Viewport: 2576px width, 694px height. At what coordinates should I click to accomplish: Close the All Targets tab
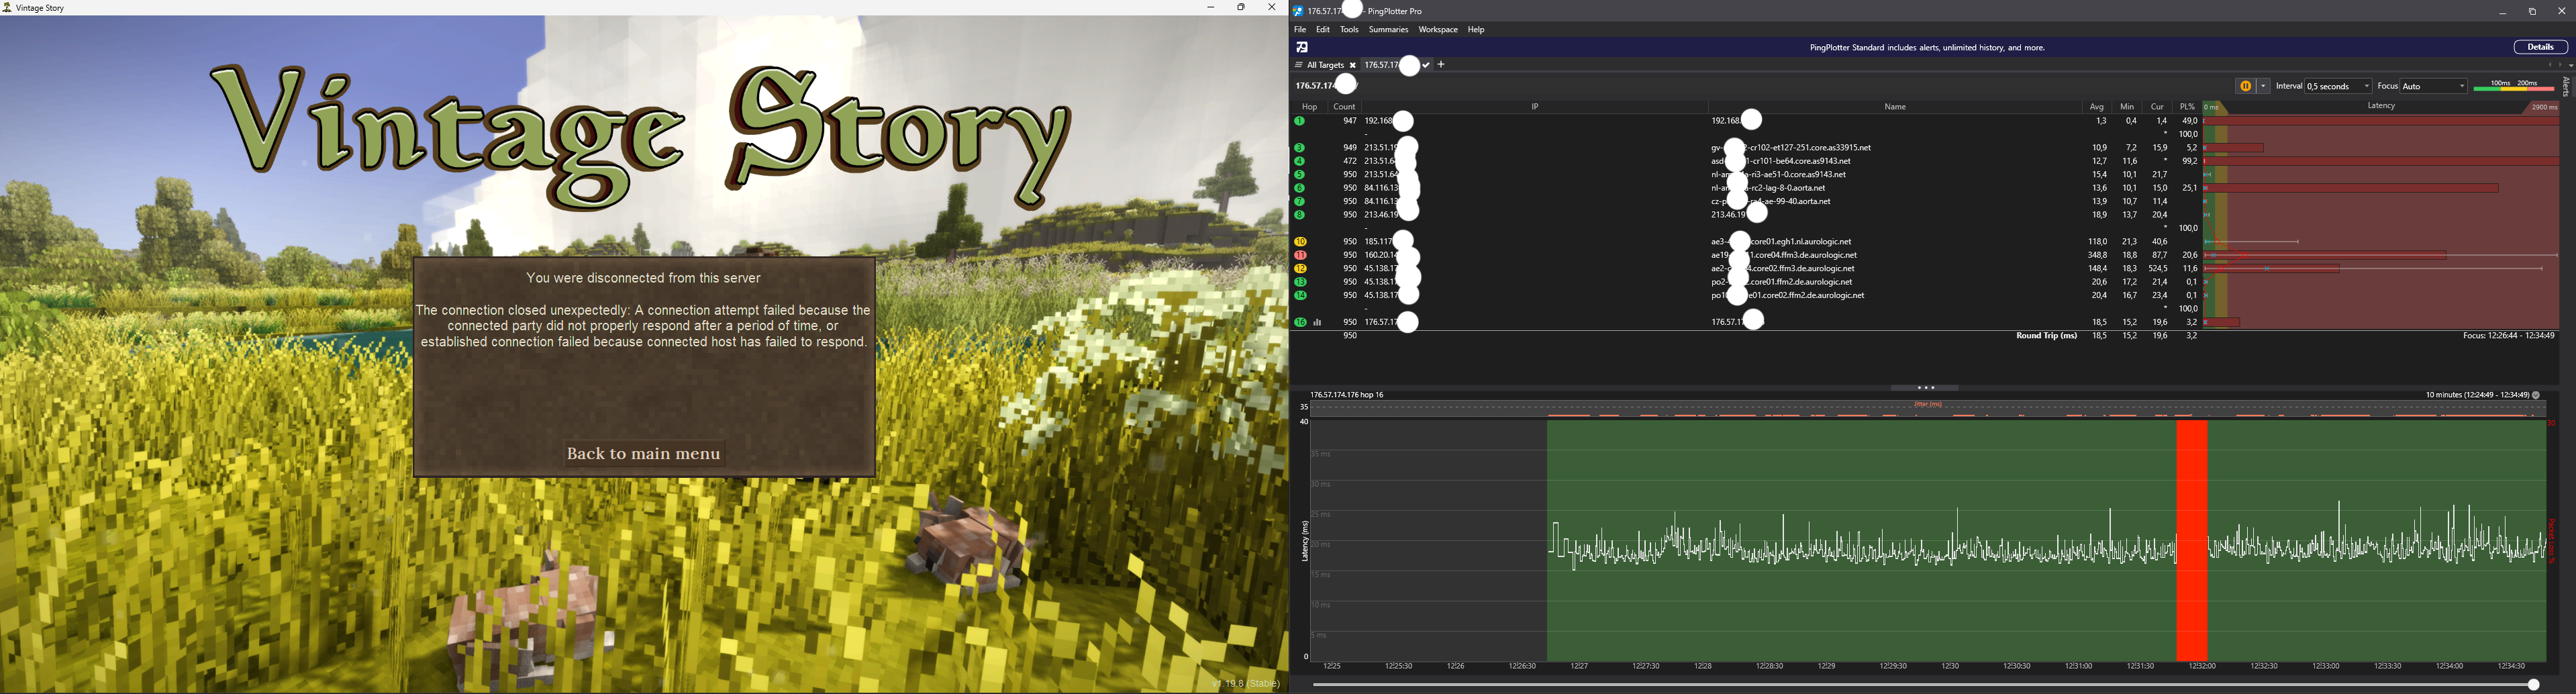point(1352,66)
